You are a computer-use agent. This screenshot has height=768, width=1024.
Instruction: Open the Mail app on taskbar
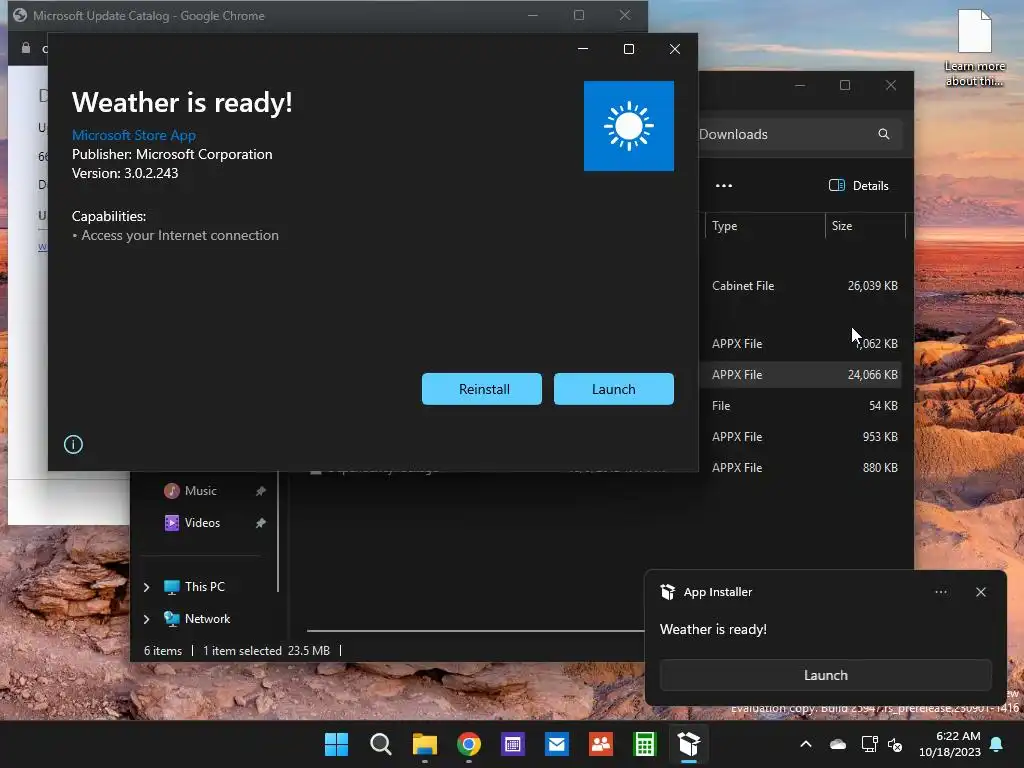click(557, 744)
